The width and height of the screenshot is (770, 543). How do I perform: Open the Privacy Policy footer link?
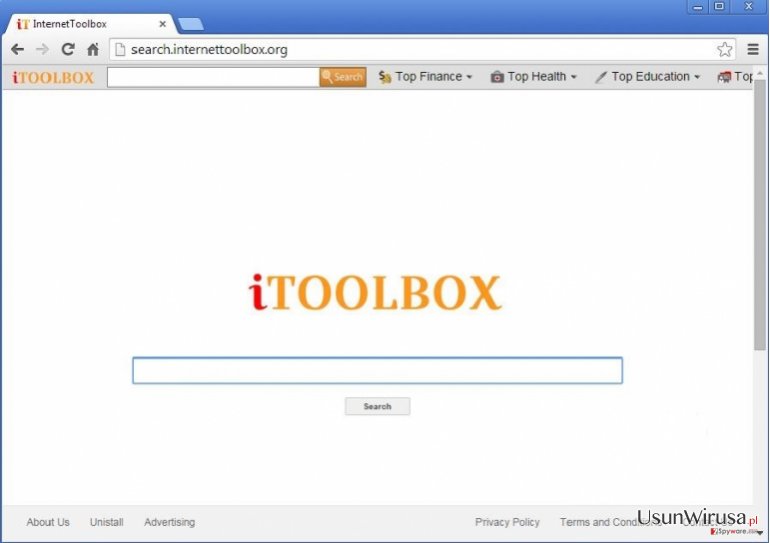(x=507, y=522)
